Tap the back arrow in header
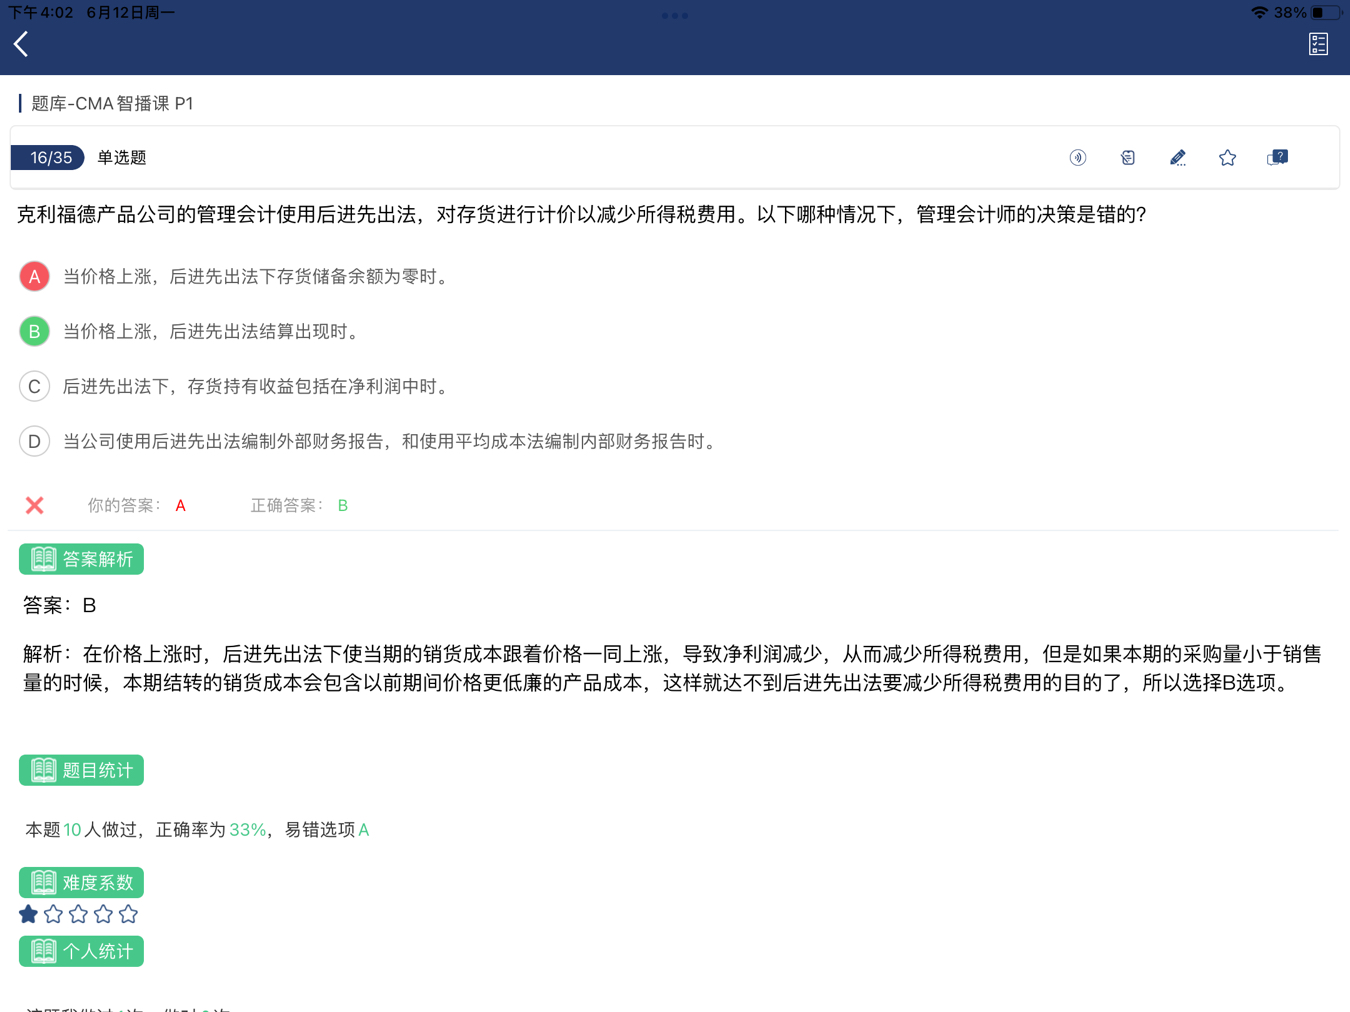1350x1012 pixels. point(21,44)
